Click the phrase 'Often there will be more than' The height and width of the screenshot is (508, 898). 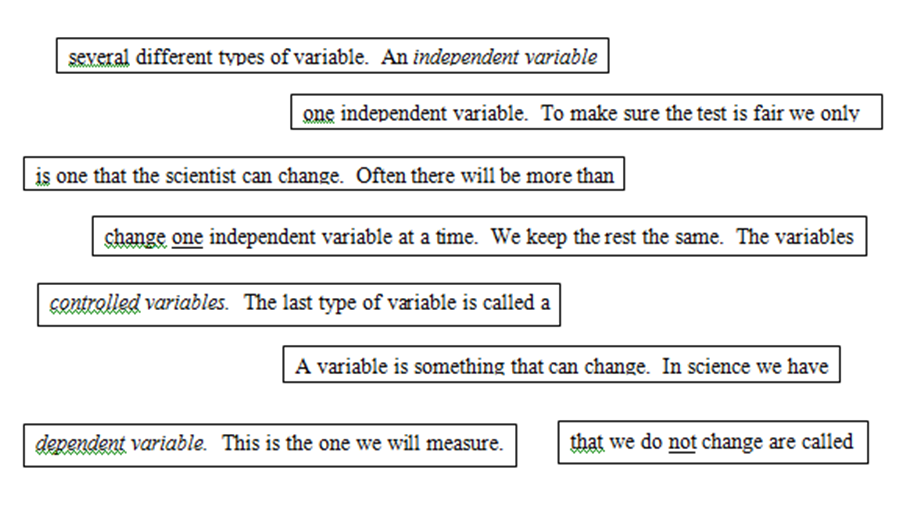[x=485, y=175]
